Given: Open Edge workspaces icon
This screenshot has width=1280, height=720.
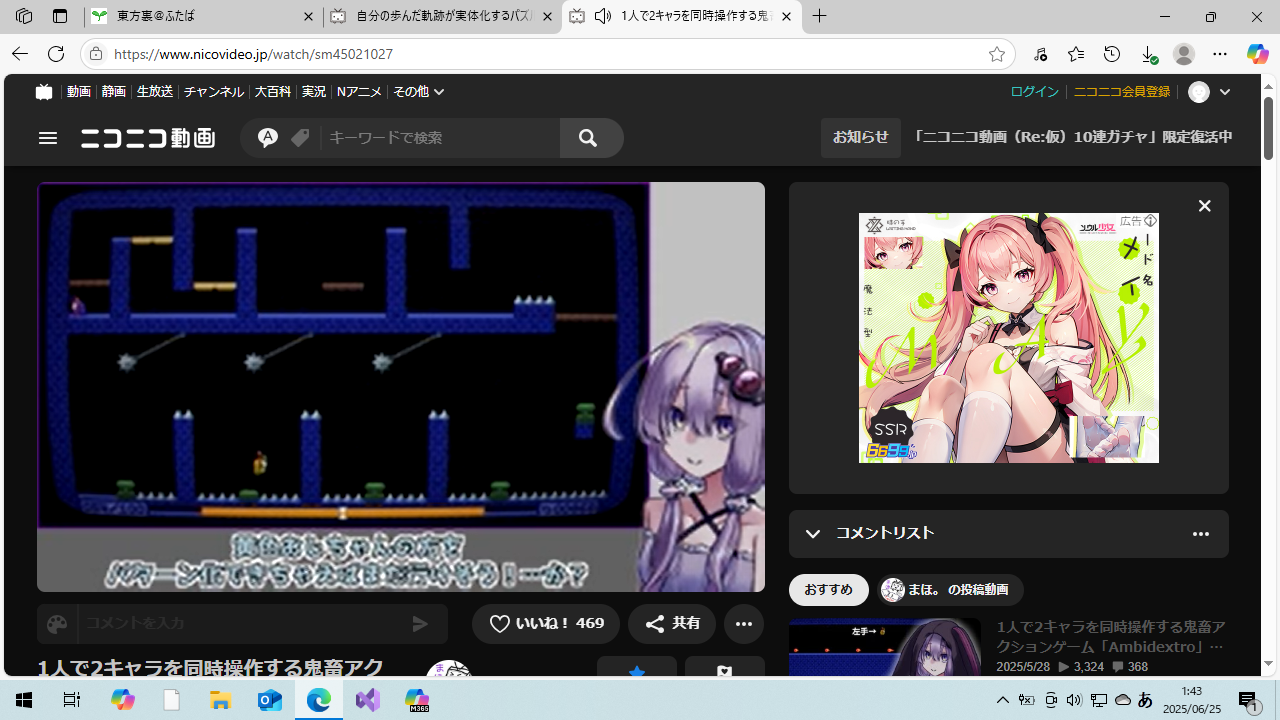Looking at the screenshot, I should click(x=24, y=17).
